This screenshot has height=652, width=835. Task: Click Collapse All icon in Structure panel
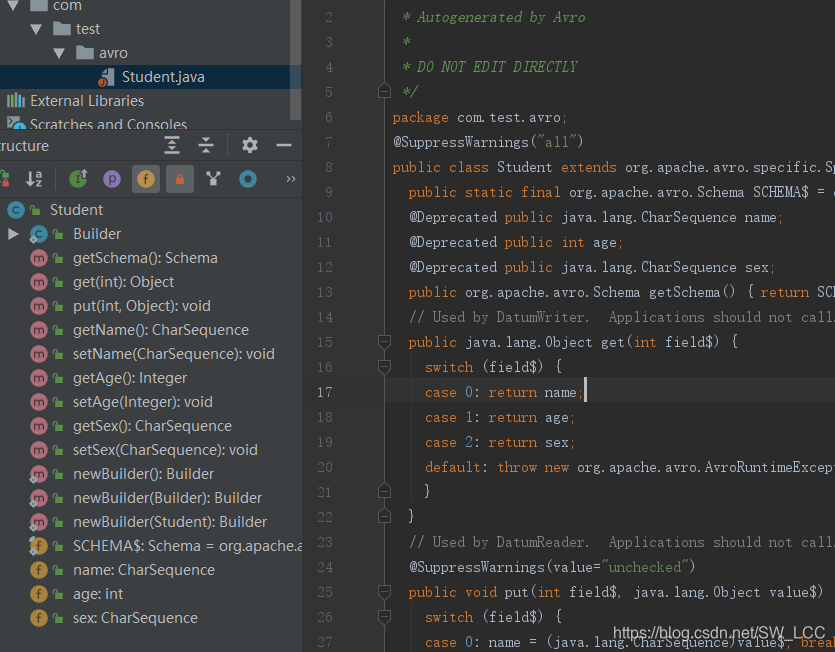click(206, 145)
